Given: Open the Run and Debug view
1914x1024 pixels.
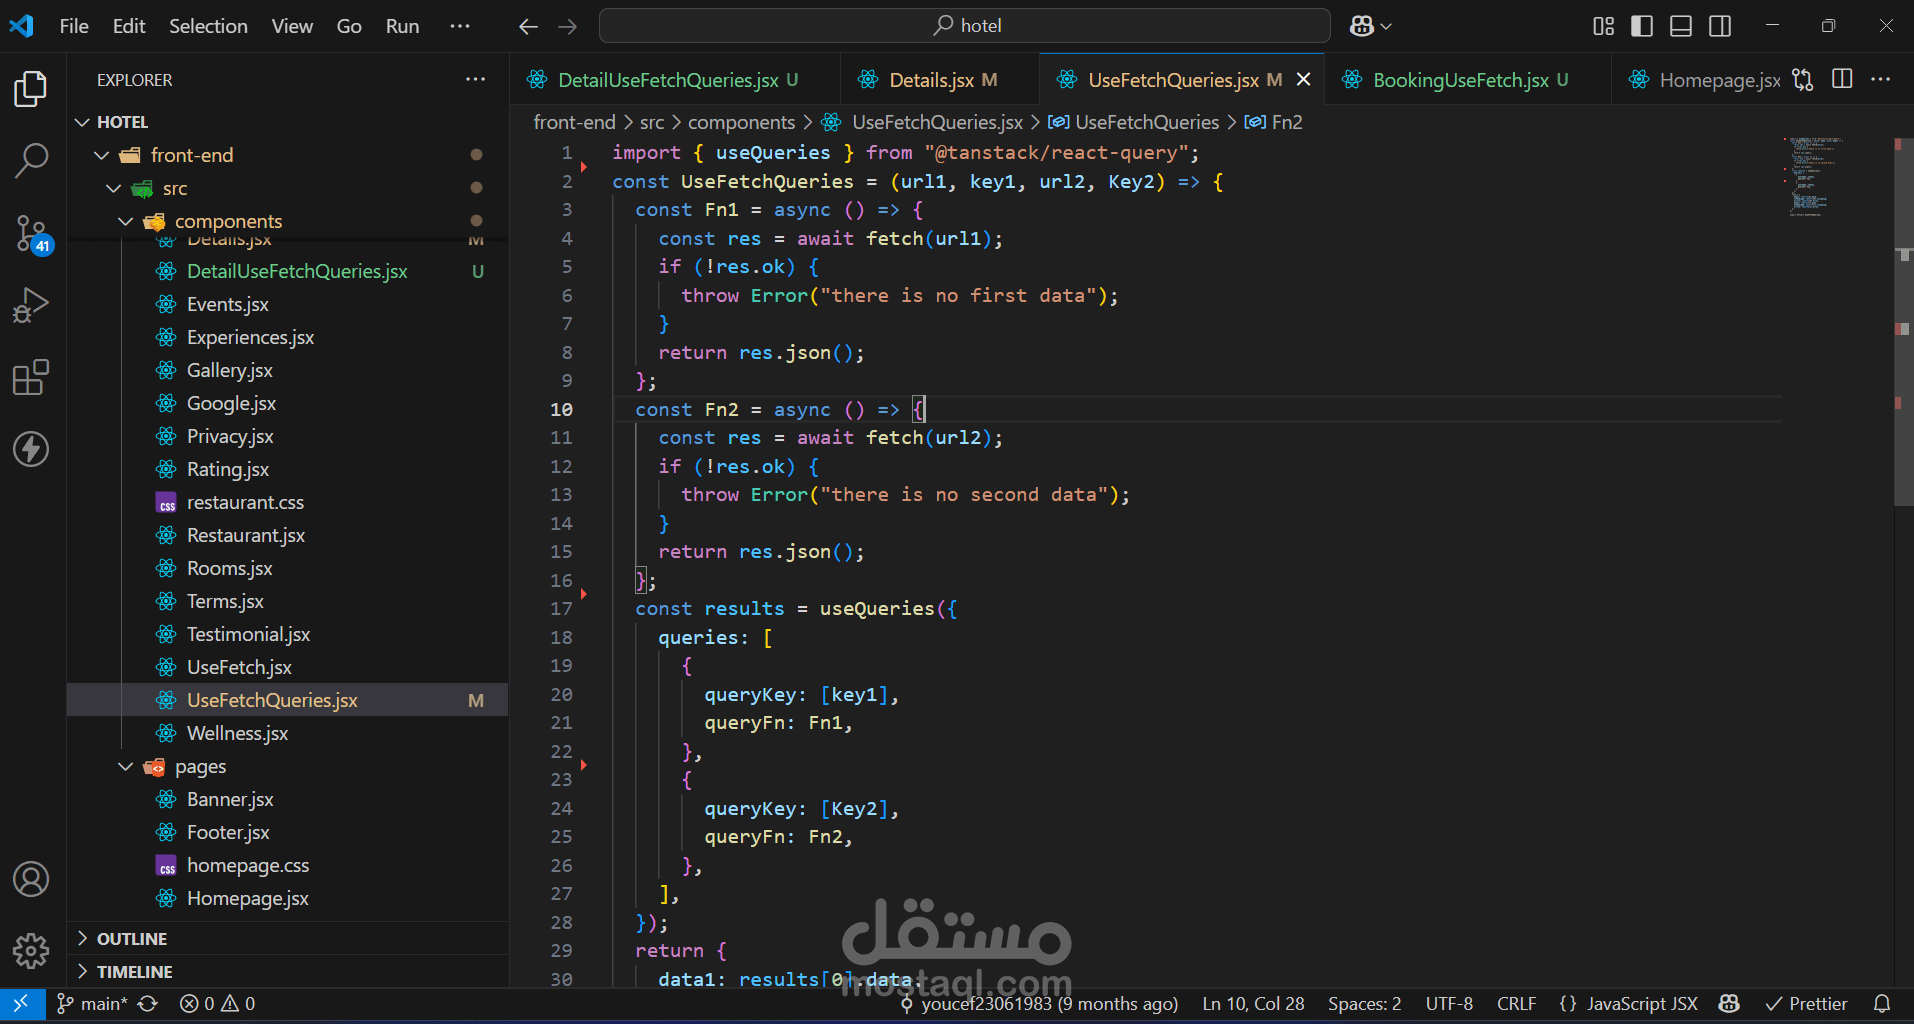Looking at the screenshot, I should coord(31,305).
